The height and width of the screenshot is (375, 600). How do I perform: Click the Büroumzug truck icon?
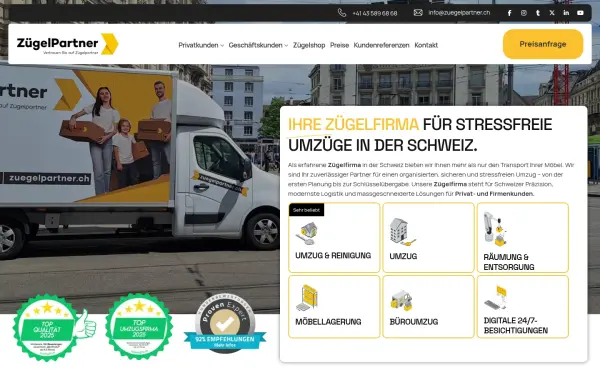(401, 301)
